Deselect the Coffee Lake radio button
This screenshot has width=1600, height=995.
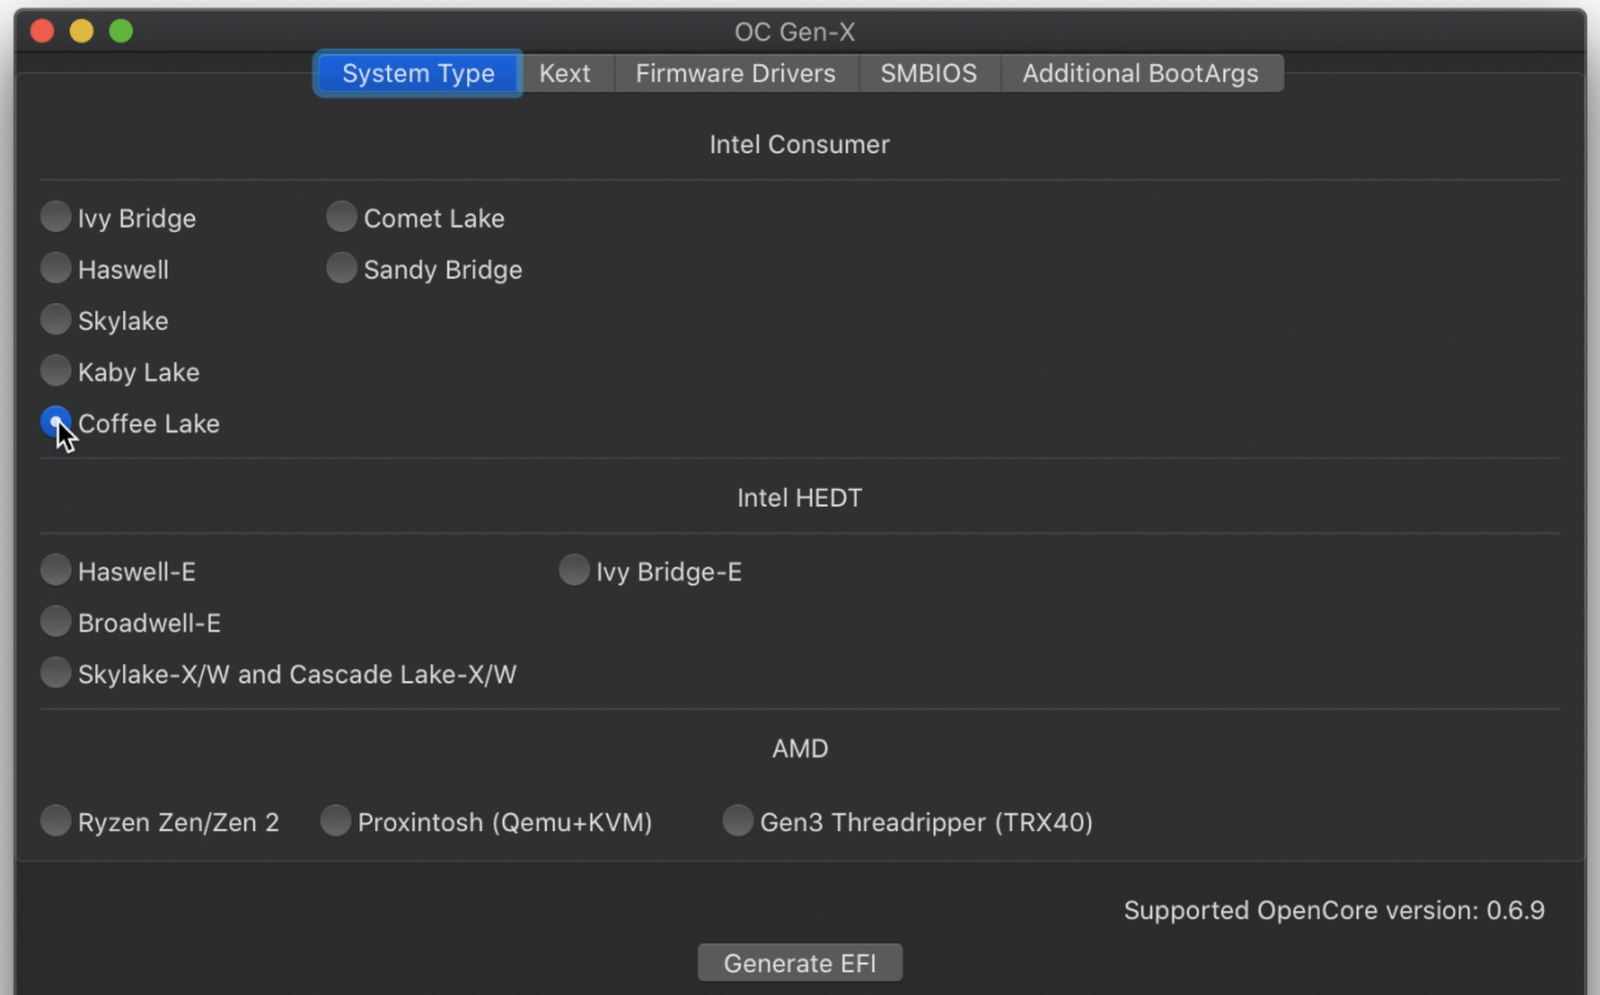coord(56,422)
